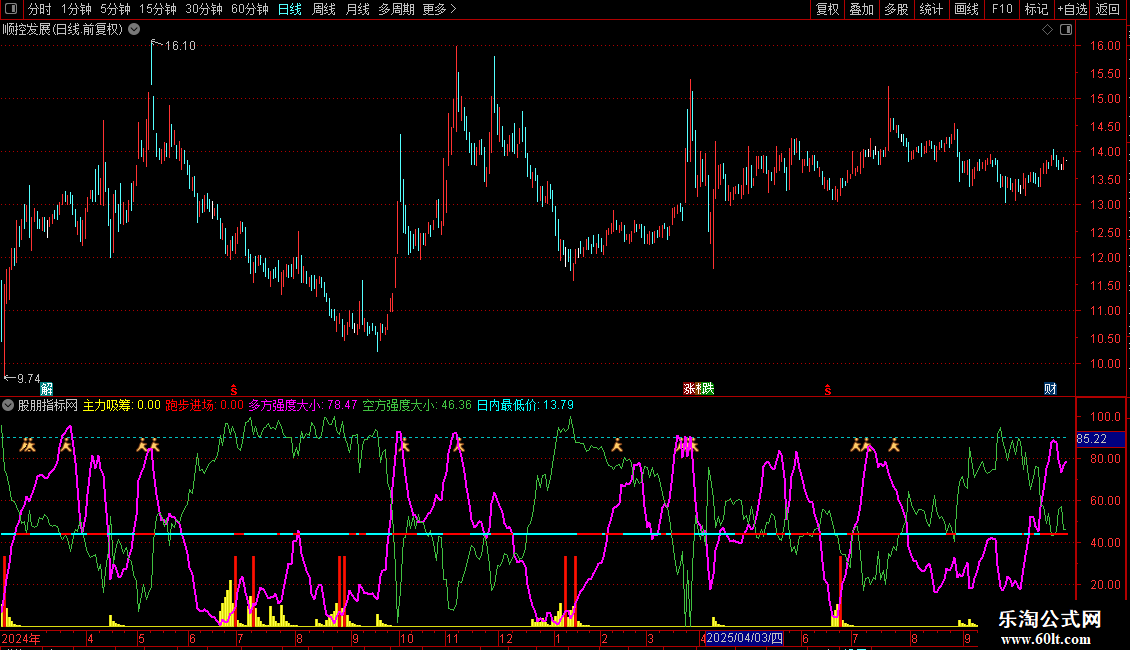Click the 16.10 high price flag

pyautogui.click(x=180, y=46)
